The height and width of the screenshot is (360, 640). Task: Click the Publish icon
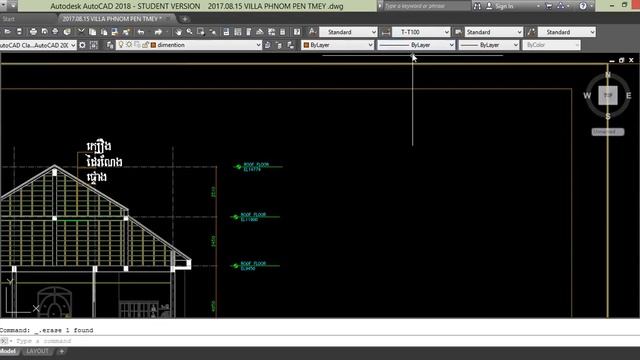click(x=55, y=32)
